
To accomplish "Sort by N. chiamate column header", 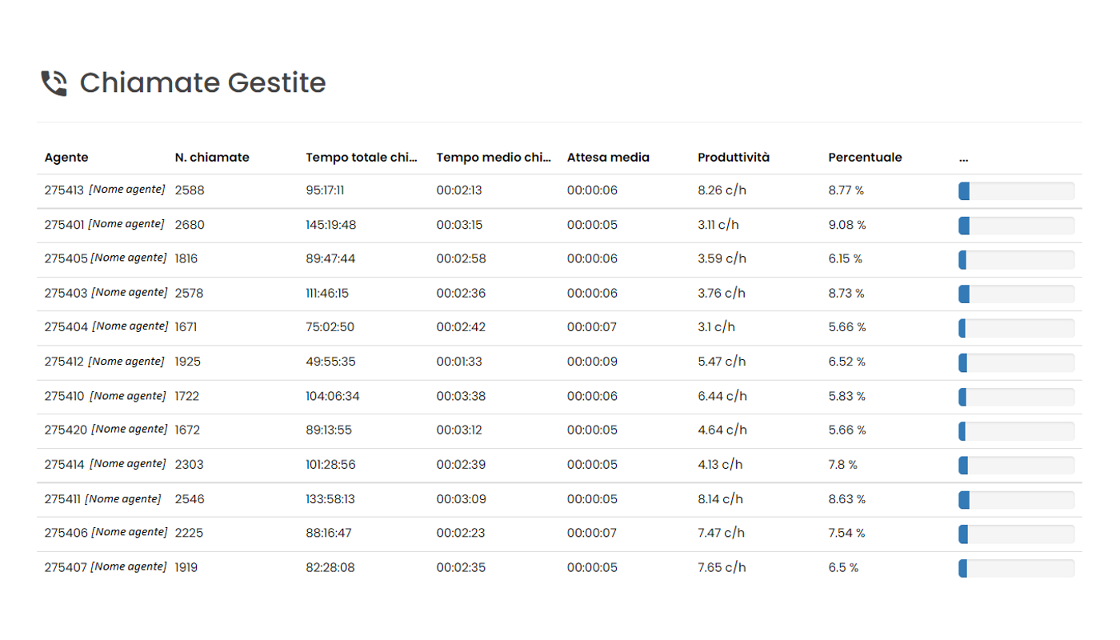I will point(211,157).
